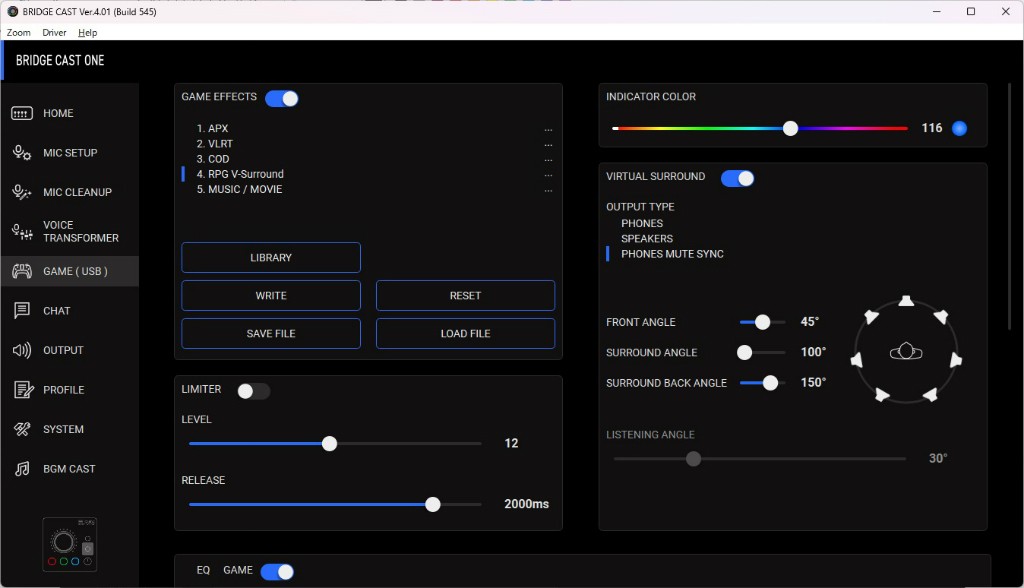Open the Output speaker icon

(22, 350)
